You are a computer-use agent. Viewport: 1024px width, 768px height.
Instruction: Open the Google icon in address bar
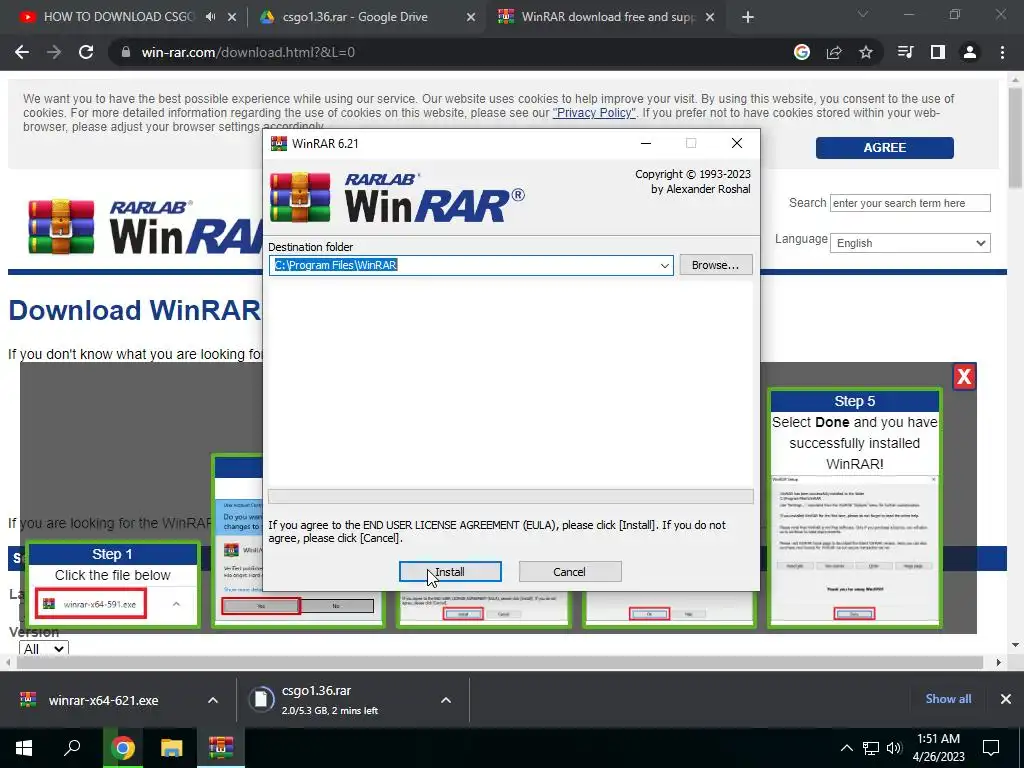pyautogui.click(x=802, y=52)
